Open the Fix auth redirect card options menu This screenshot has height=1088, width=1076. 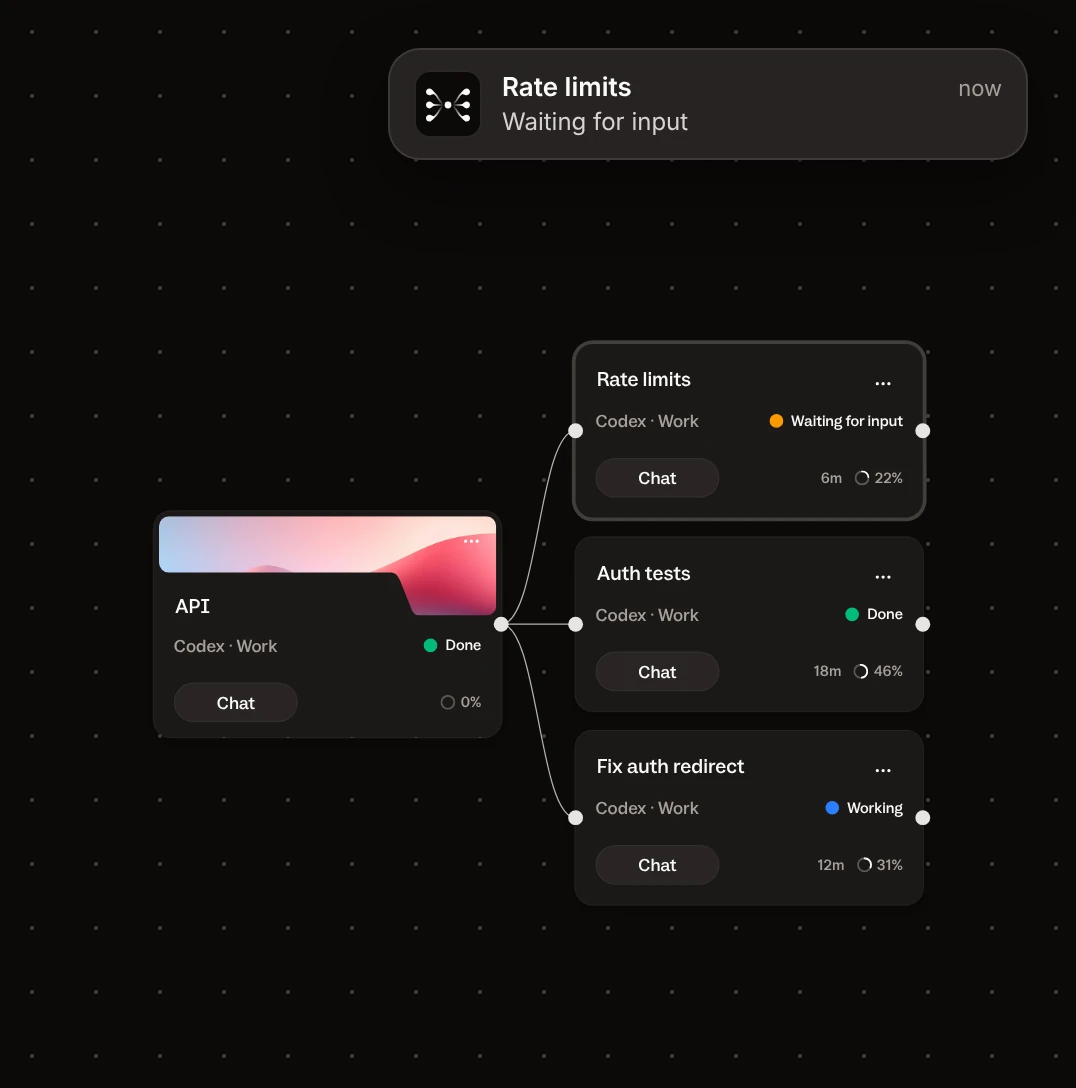pyautogui.click(x=882, y=770)
